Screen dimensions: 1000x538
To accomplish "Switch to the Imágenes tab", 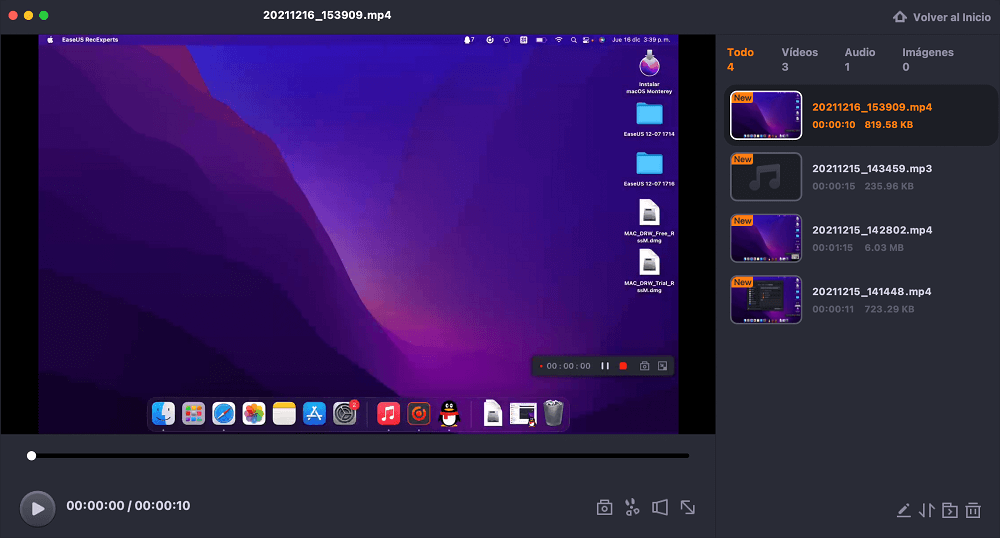I will coord(928,59).
